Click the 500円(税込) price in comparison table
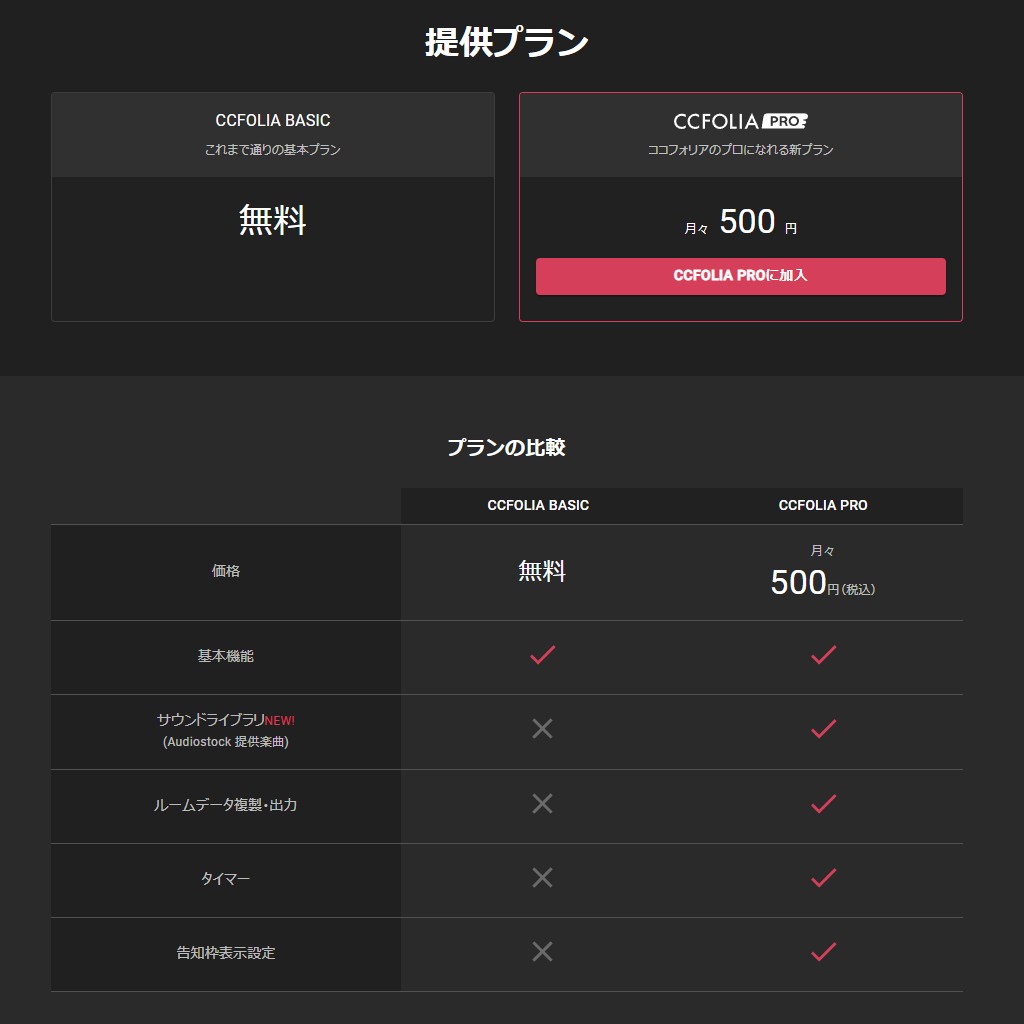1024x1024 pixels. (823, 583)
